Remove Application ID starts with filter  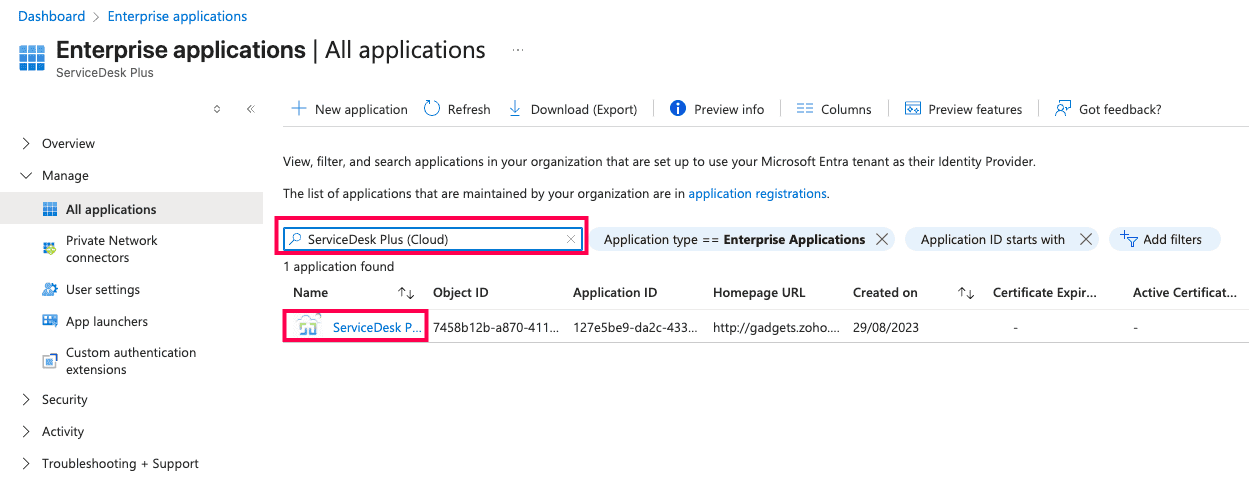coord(1086,239)
